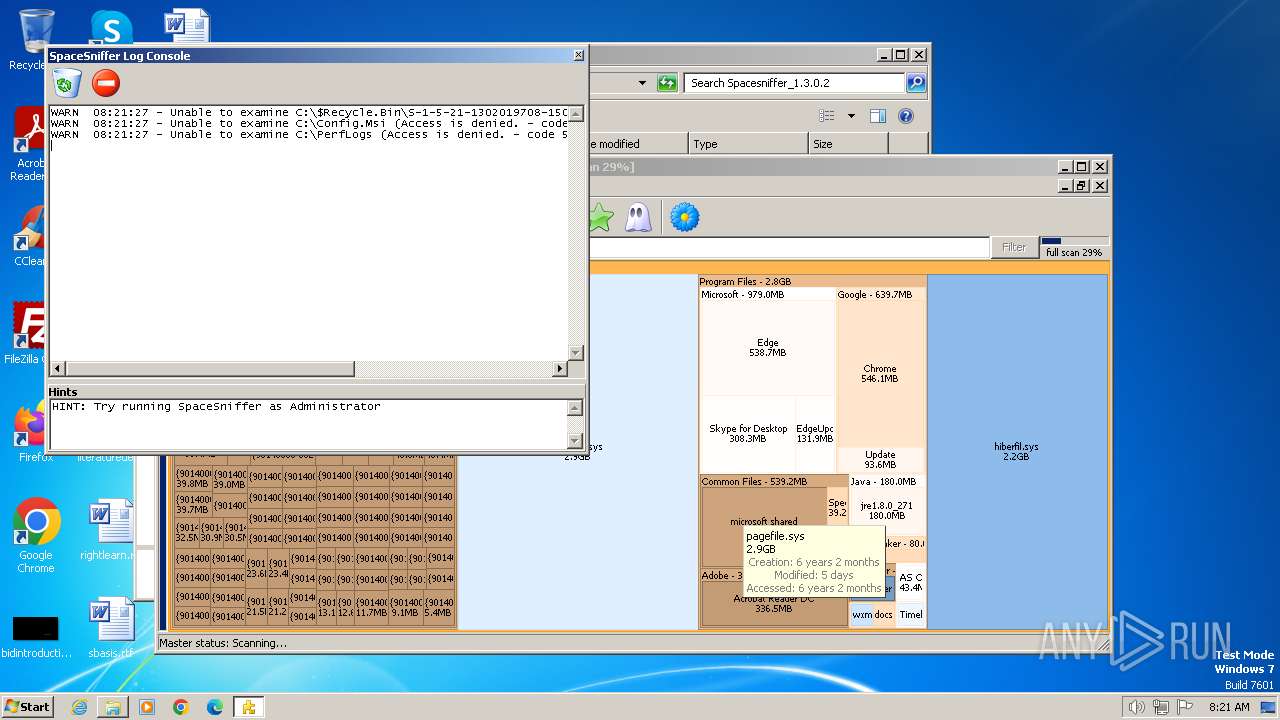
Task: Launch Microsoft Edge from the taskbar
Action: 215,707
